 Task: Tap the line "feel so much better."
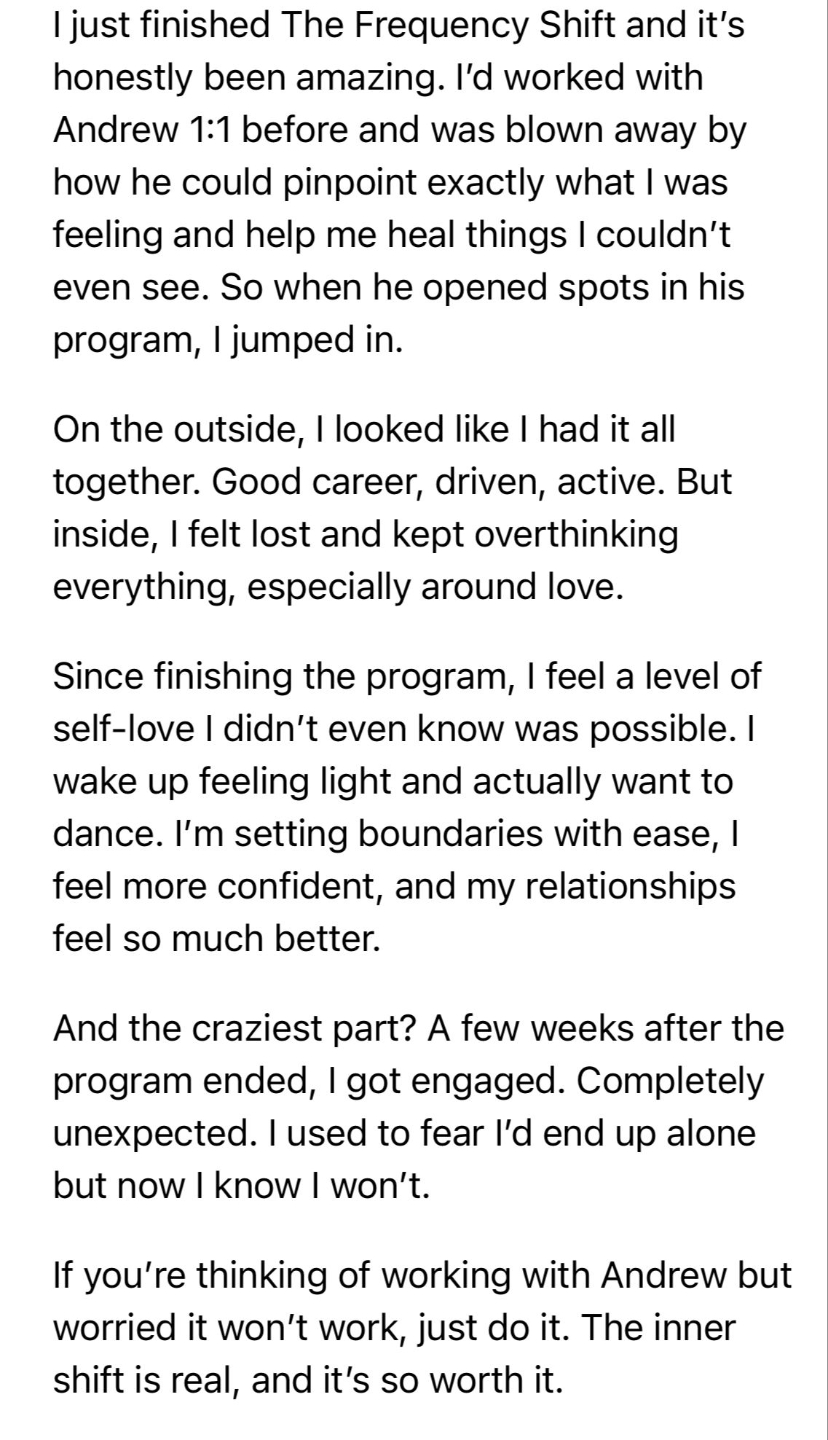point(216,940)
